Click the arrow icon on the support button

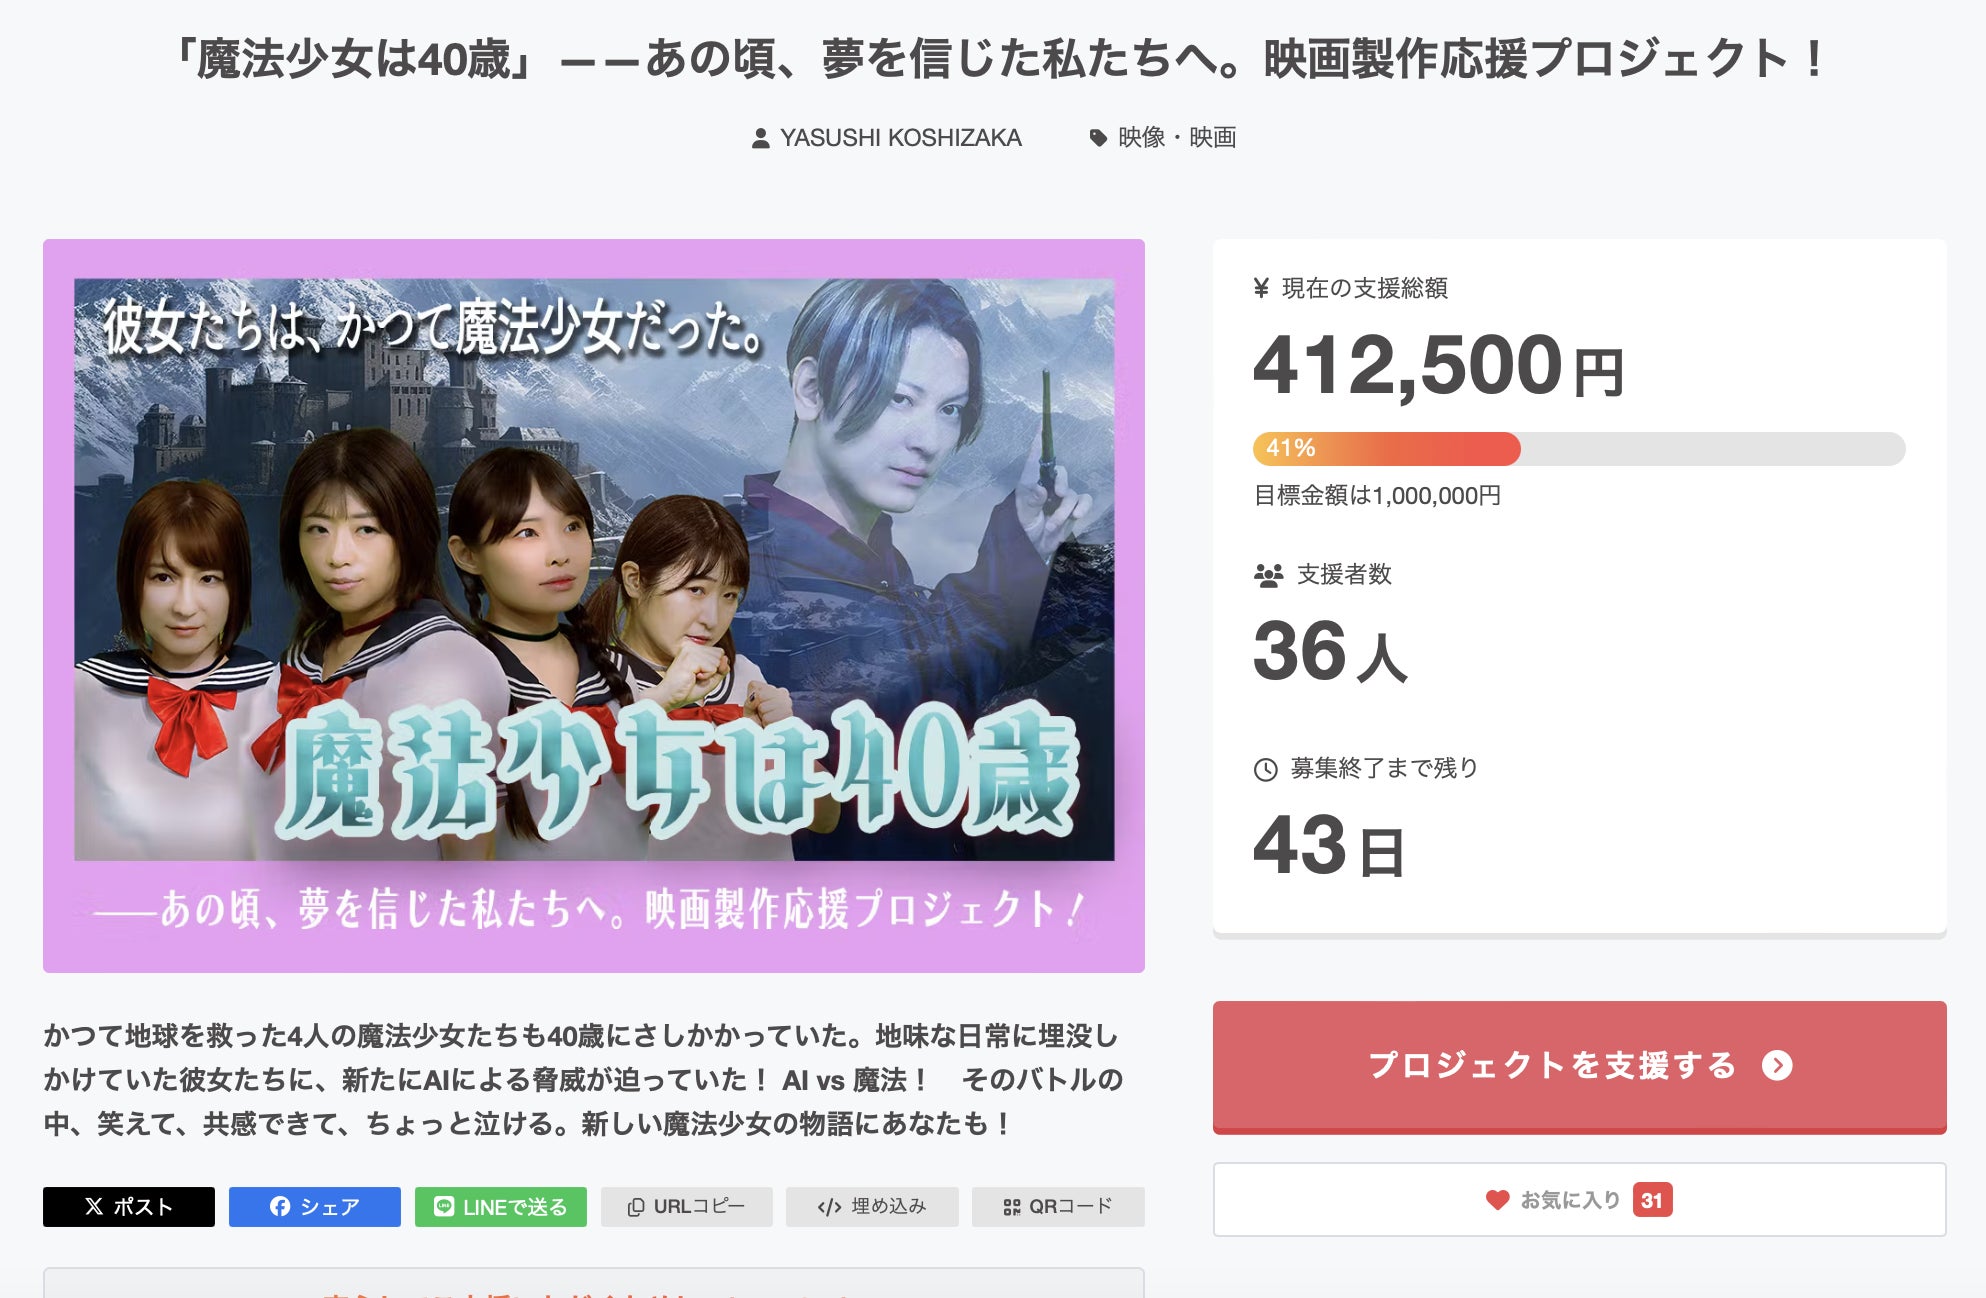click(x=1777, y=1066)
